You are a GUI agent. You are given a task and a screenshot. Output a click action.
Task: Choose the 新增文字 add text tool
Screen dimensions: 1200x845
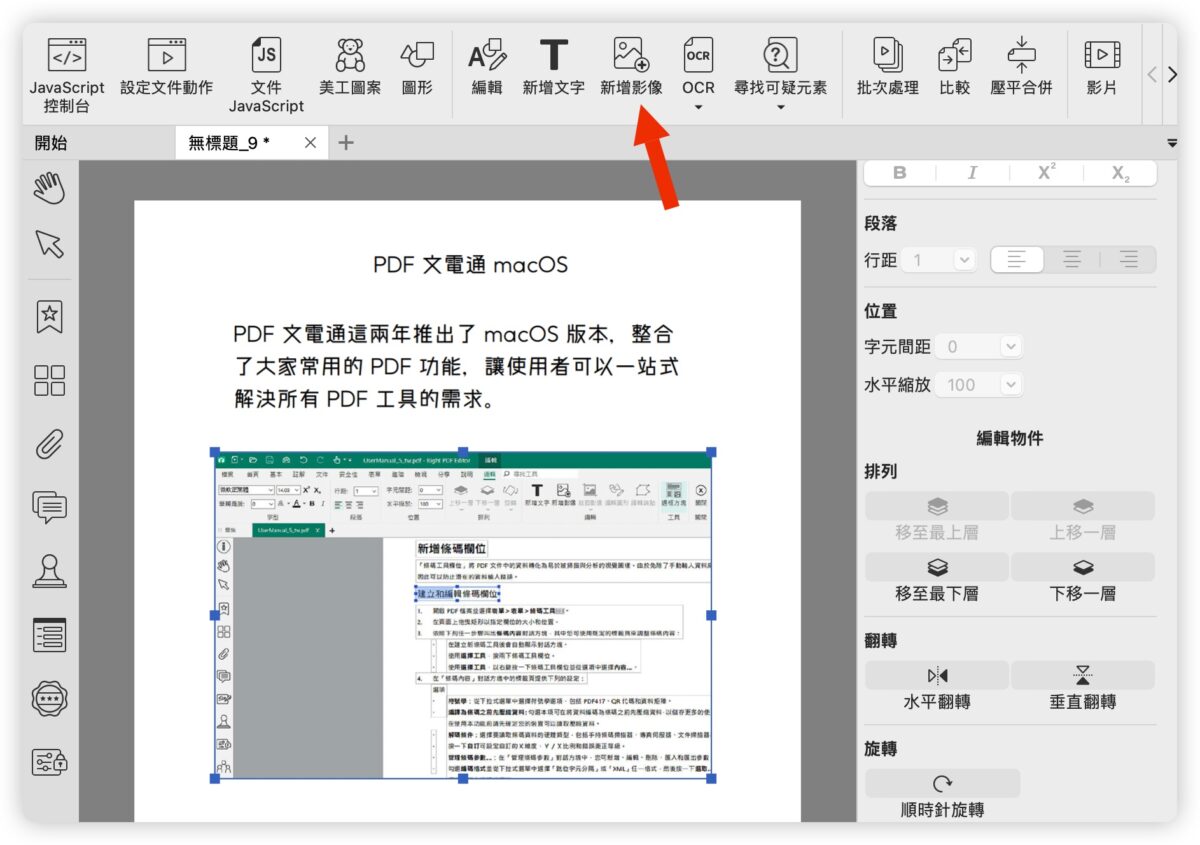click(553, 66)
